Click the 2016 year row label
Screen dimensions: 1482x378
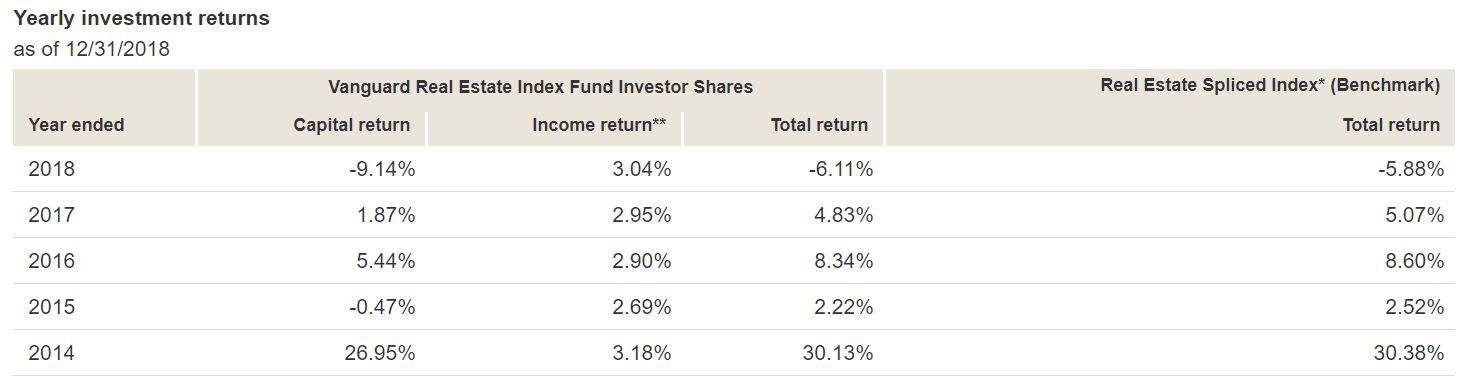tap(52, 261)
